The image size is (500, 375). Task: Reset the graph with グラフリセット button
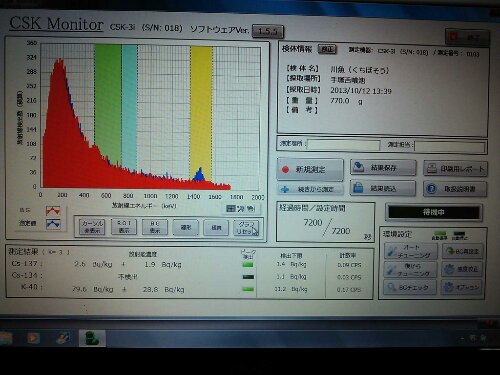coord(246,228)
